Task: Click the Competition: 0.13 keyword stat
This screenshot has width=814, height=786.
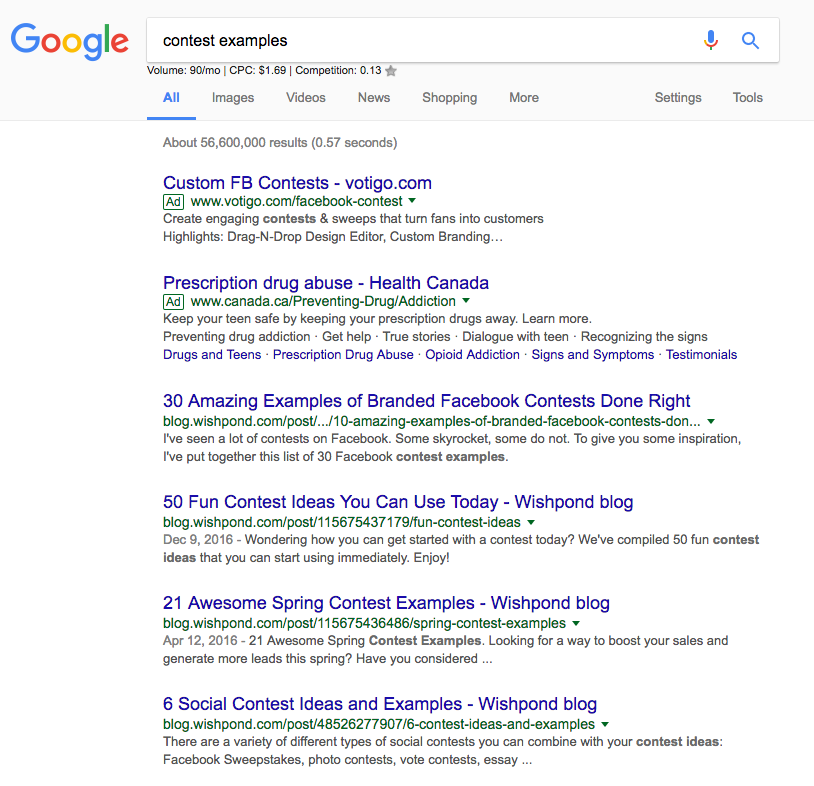Action: coord(338,71)
